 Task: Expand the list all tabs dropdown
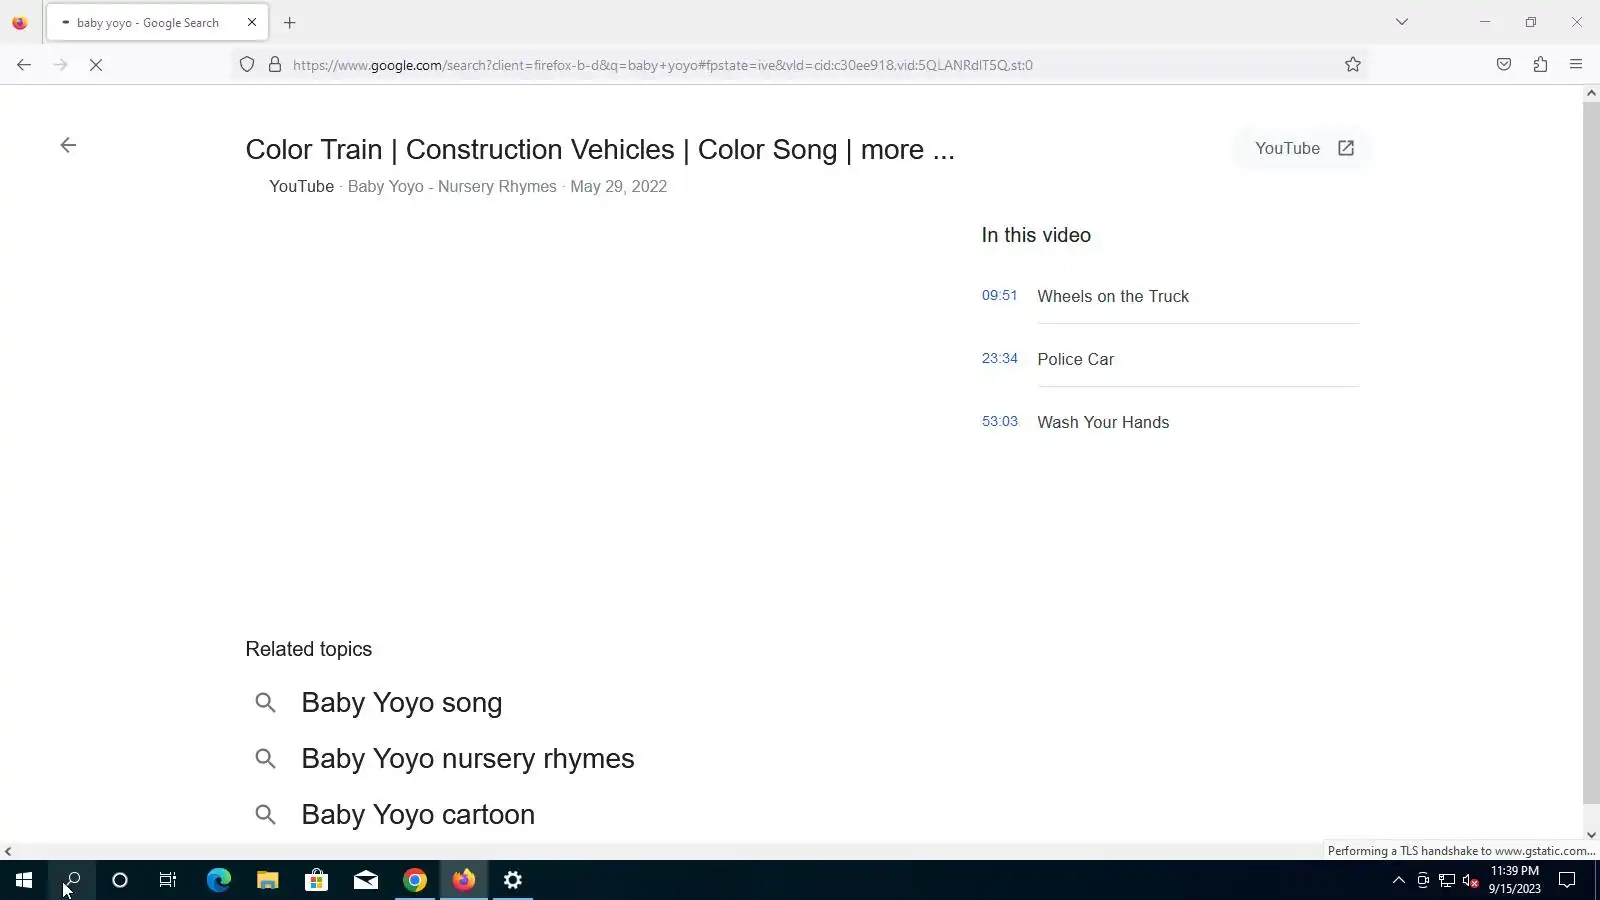point(1402,22)
